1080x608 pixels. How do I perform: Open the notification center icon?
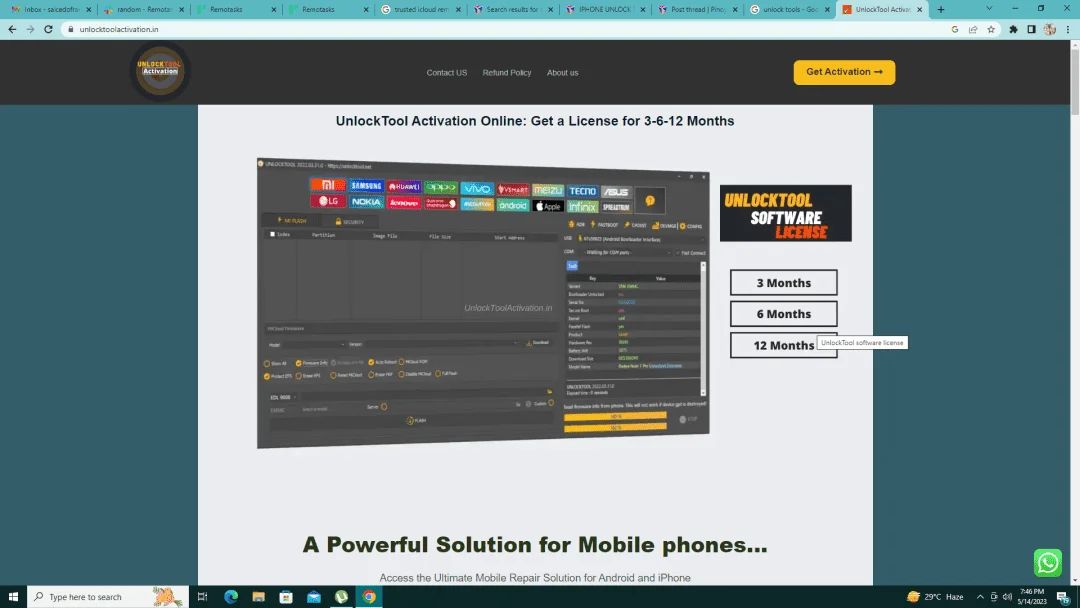(1063, 596)
